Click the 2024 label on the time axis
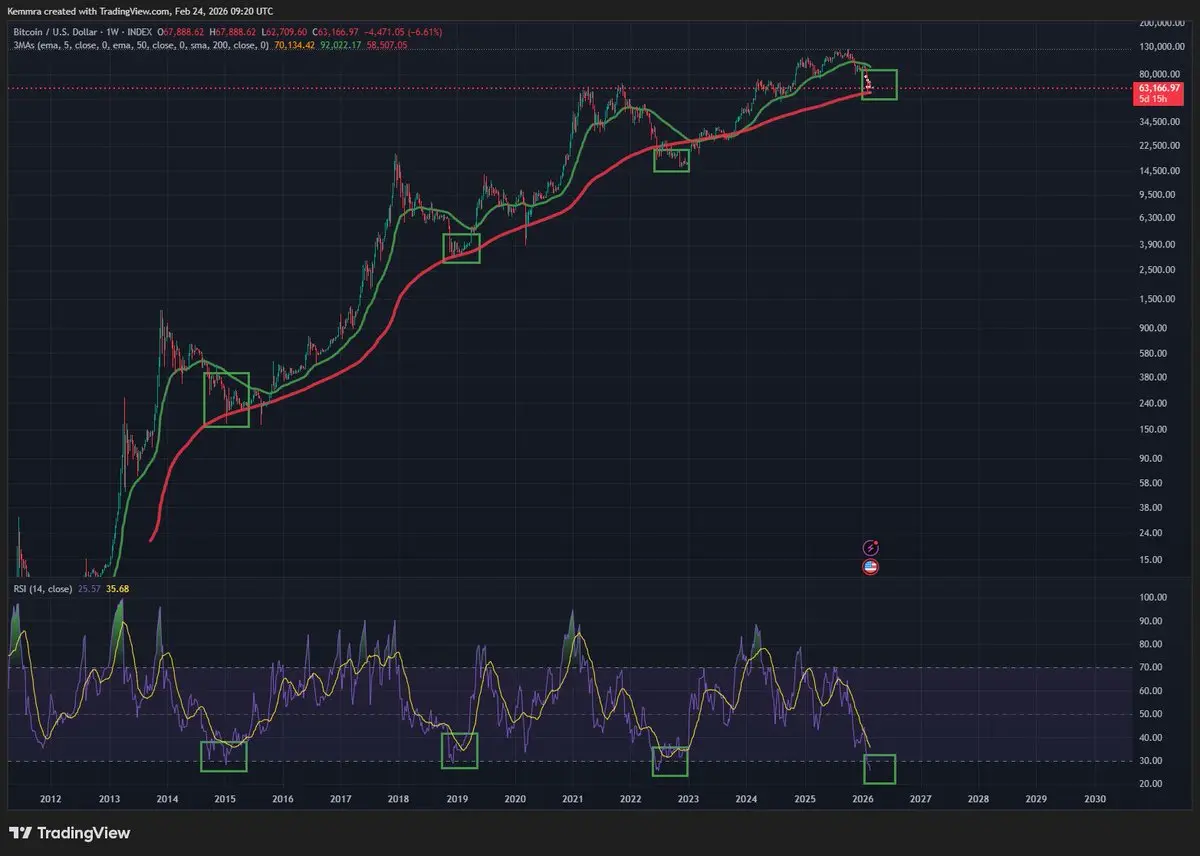Image resolution: width=1200 pixels, height=856 pixels. point(746,799)
